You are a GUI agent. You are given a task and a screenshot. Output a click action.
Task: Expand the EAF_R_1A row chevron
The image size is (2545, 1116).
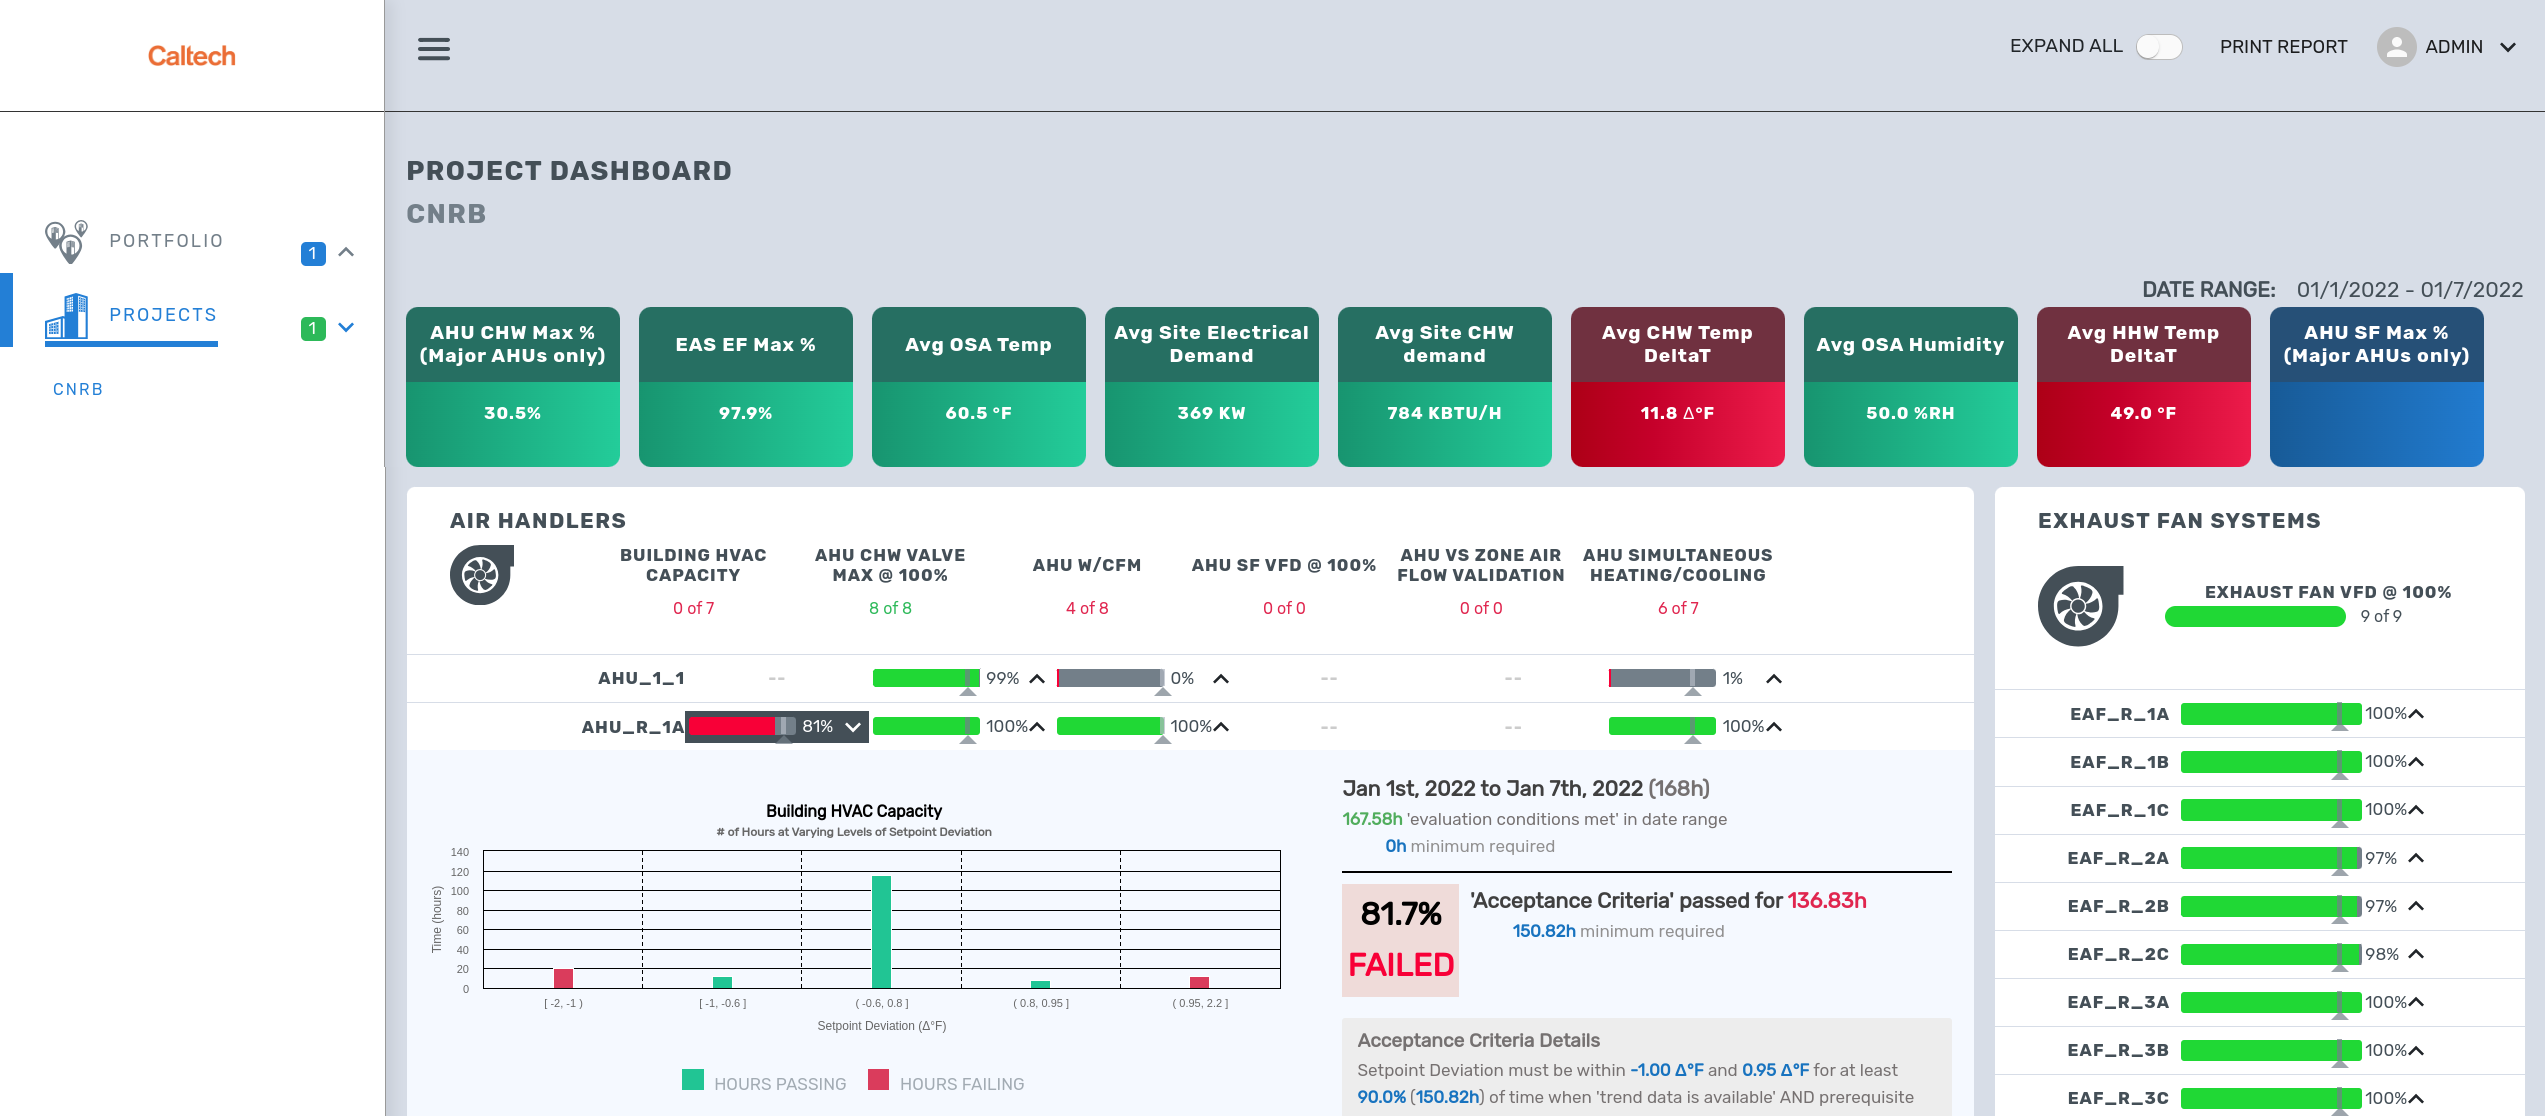pyautogui.click(x=2416, y=714)
